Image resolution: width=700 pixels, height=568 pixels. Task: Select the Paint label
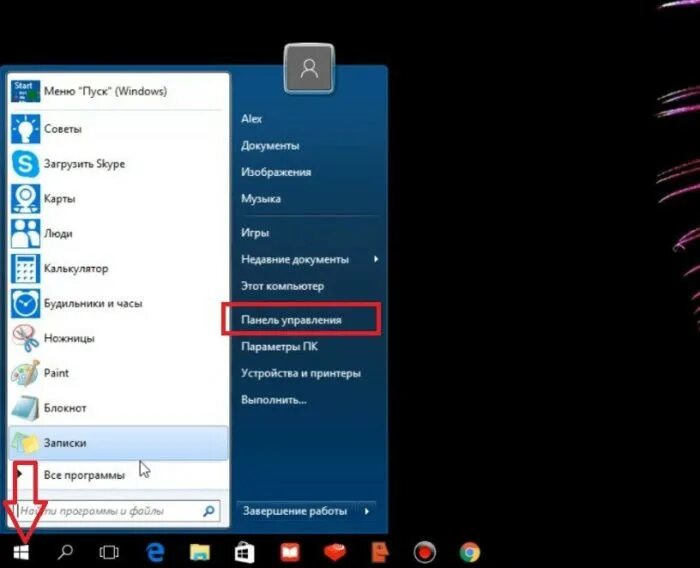(56, 373)
